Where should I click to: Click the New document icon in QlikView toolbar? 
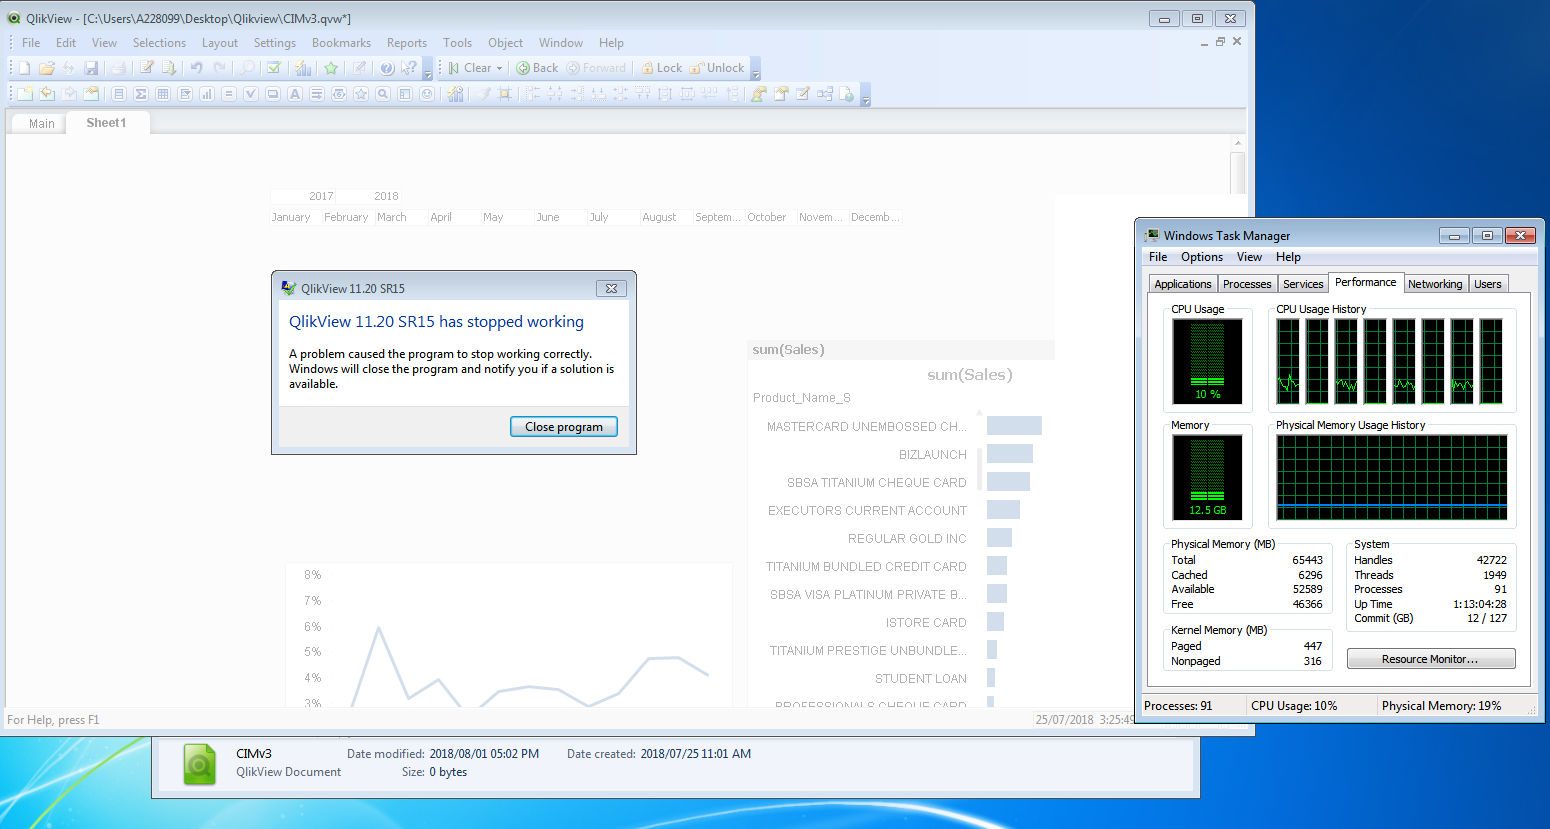tap(24, 68)
